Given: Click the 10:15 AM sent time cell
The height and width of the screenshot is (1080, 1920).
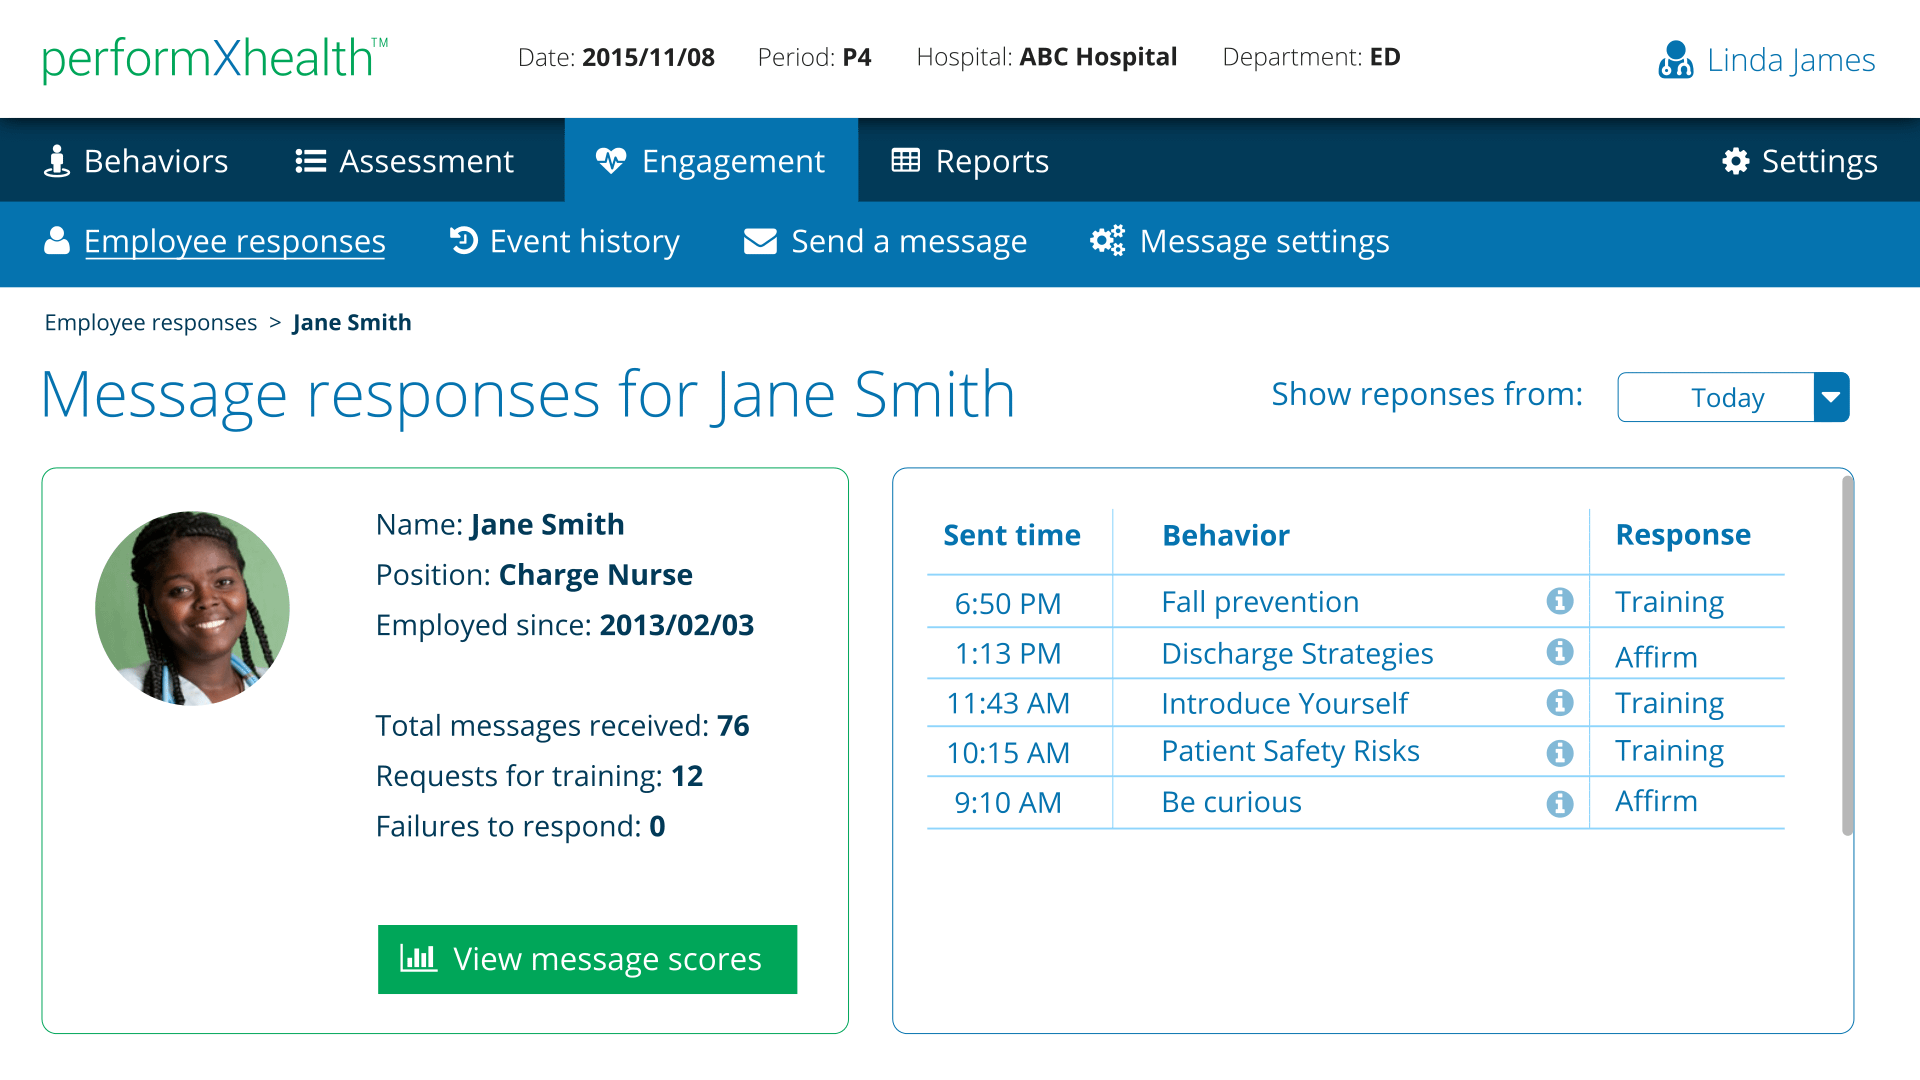Looking at the screenshot, I should [x=1008, y=752].
